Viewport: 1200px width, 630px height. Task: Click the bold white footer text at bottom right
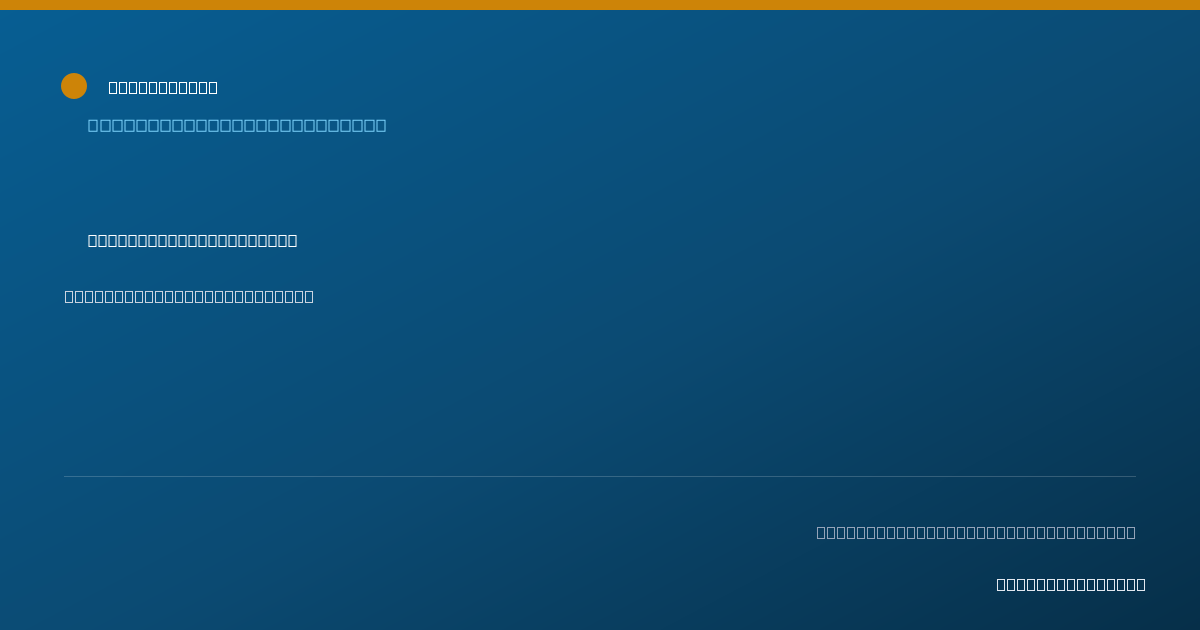pos(1071,584)
